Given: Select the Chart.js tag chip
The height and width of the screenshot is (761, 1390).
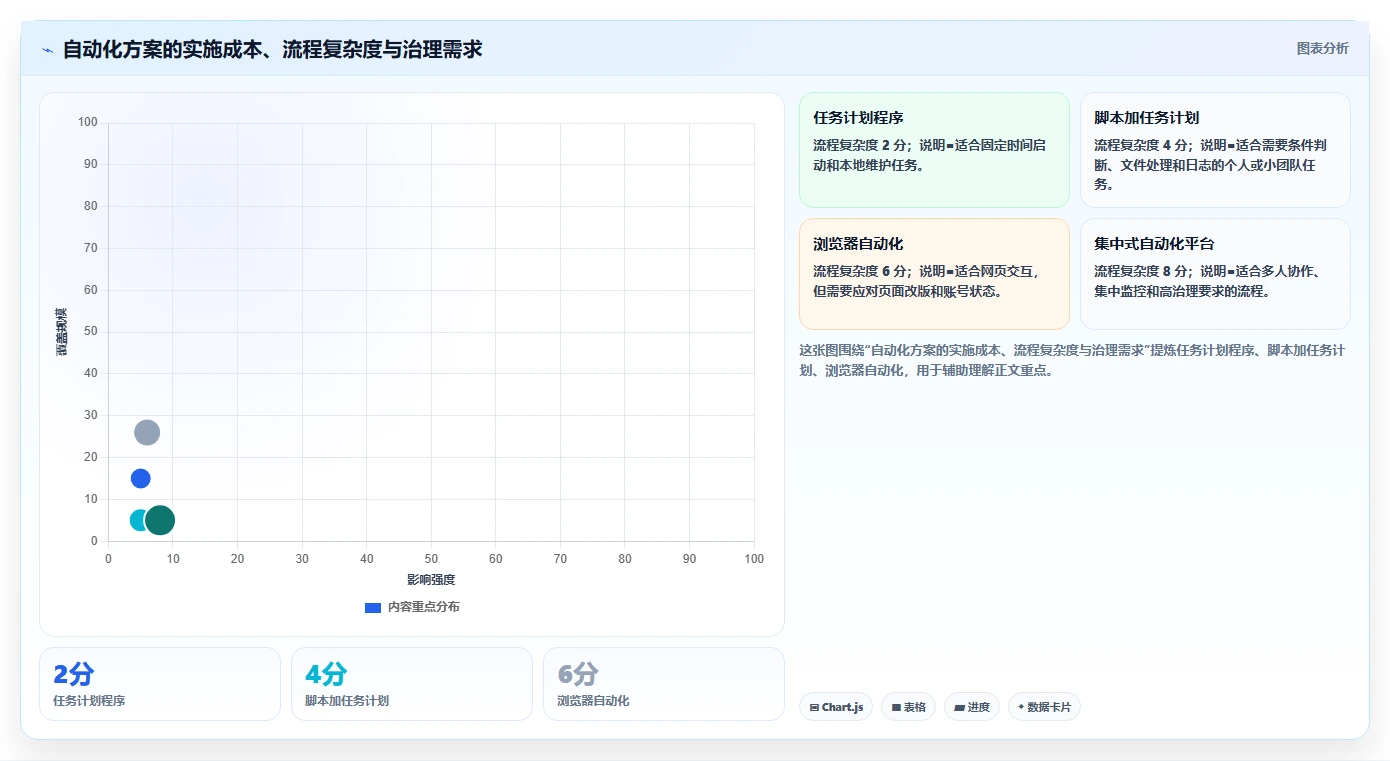Looking at the screenshot, I should pos(836,707).
